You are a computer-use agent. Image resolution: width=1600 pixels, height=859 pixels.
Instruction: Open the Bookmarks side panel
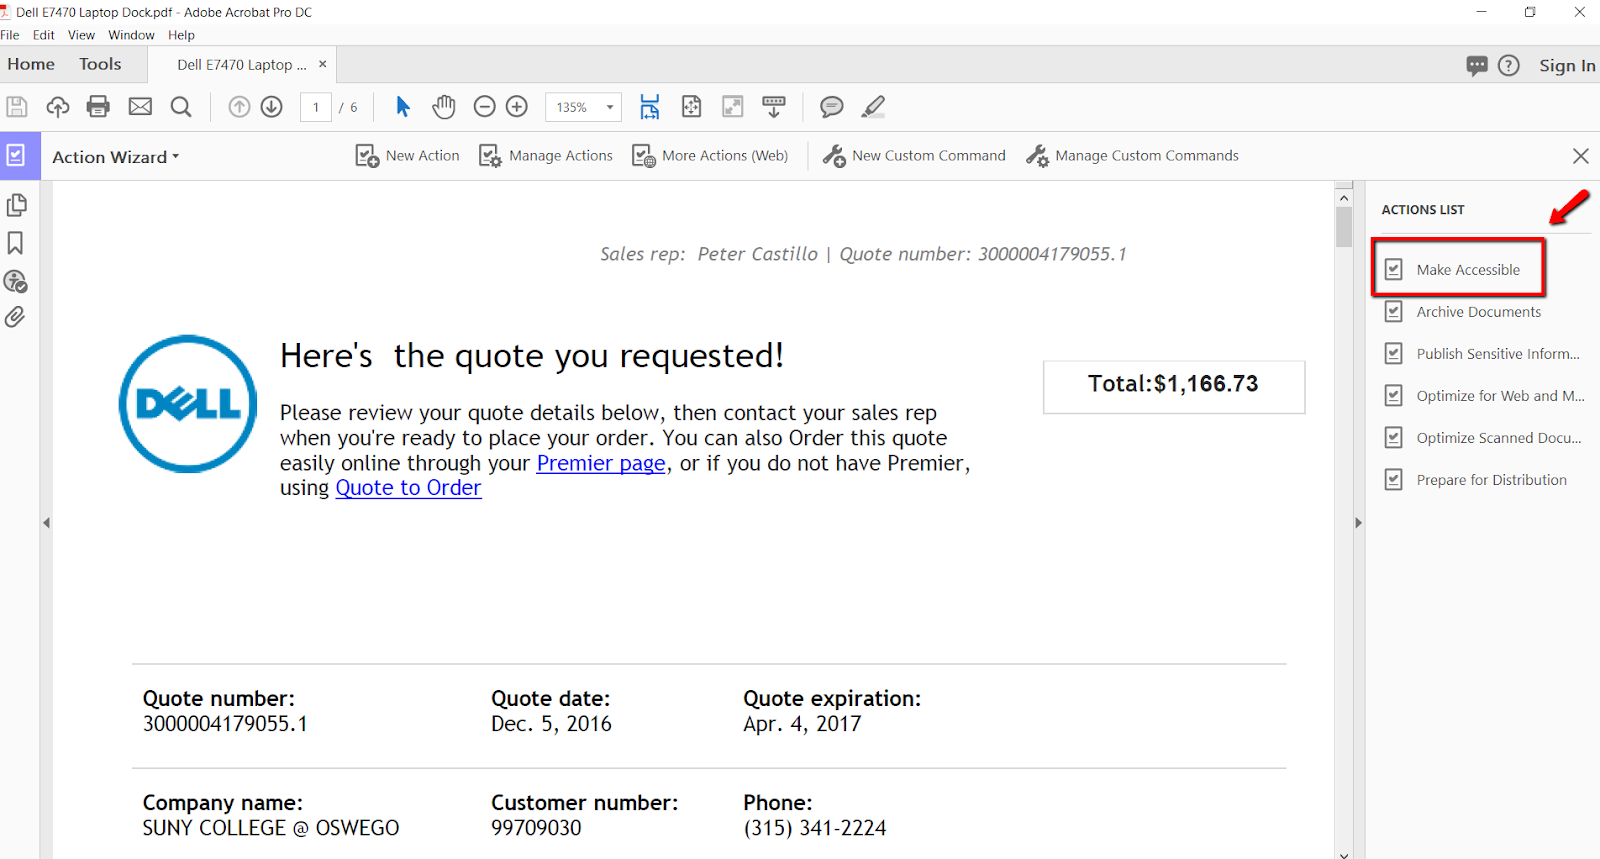click(x=16, y=243)
